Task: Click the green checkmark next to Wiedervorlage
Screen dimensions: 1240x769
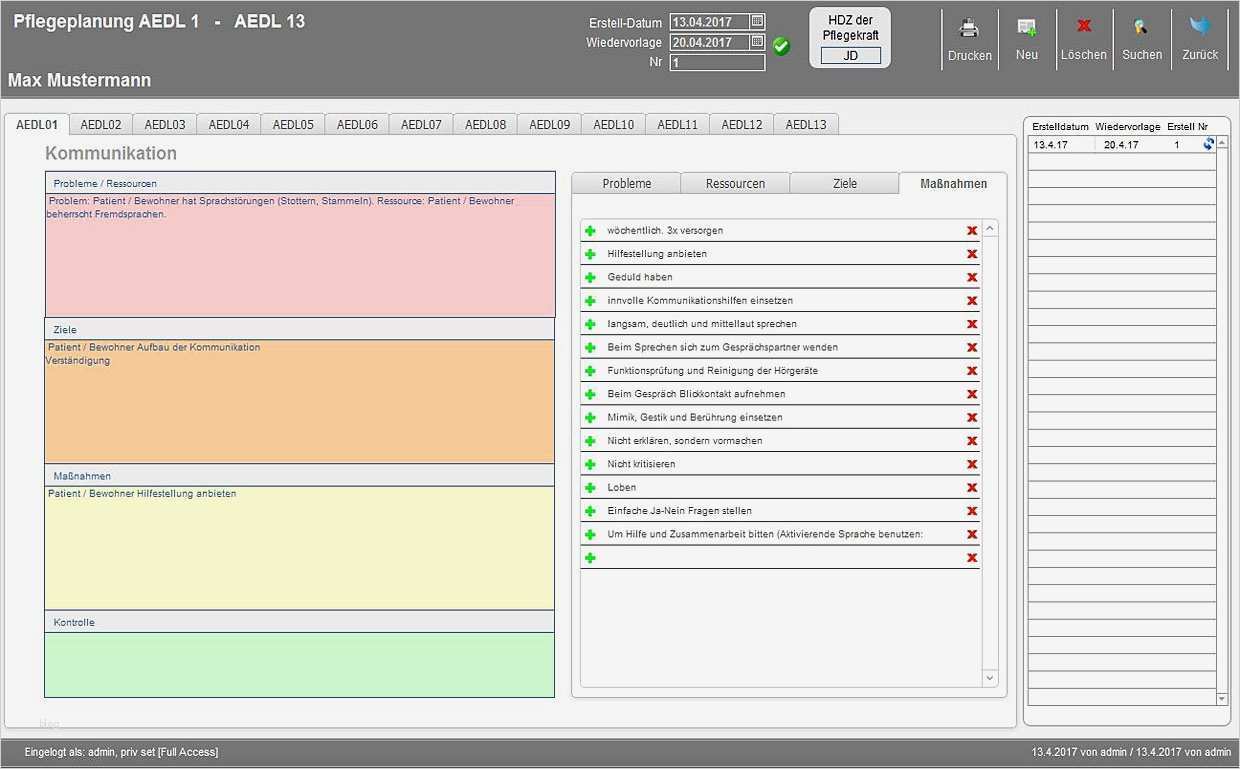Action: pos(781,46)
